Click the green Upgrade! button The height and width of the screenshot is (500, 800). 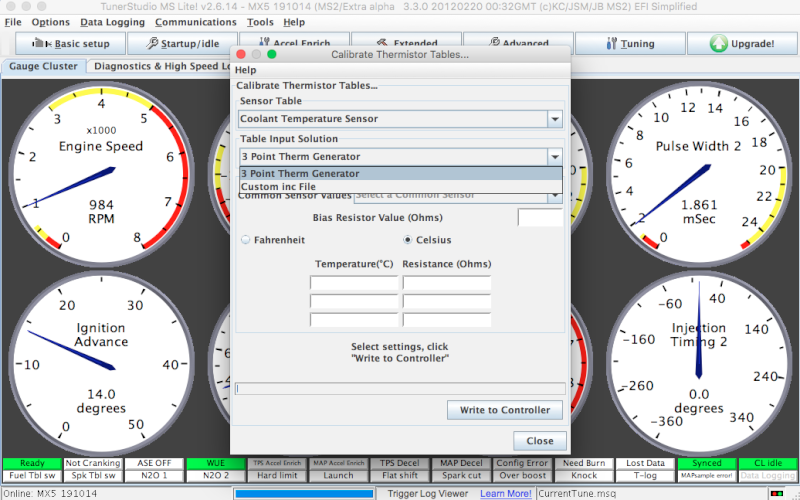[742, 43]
